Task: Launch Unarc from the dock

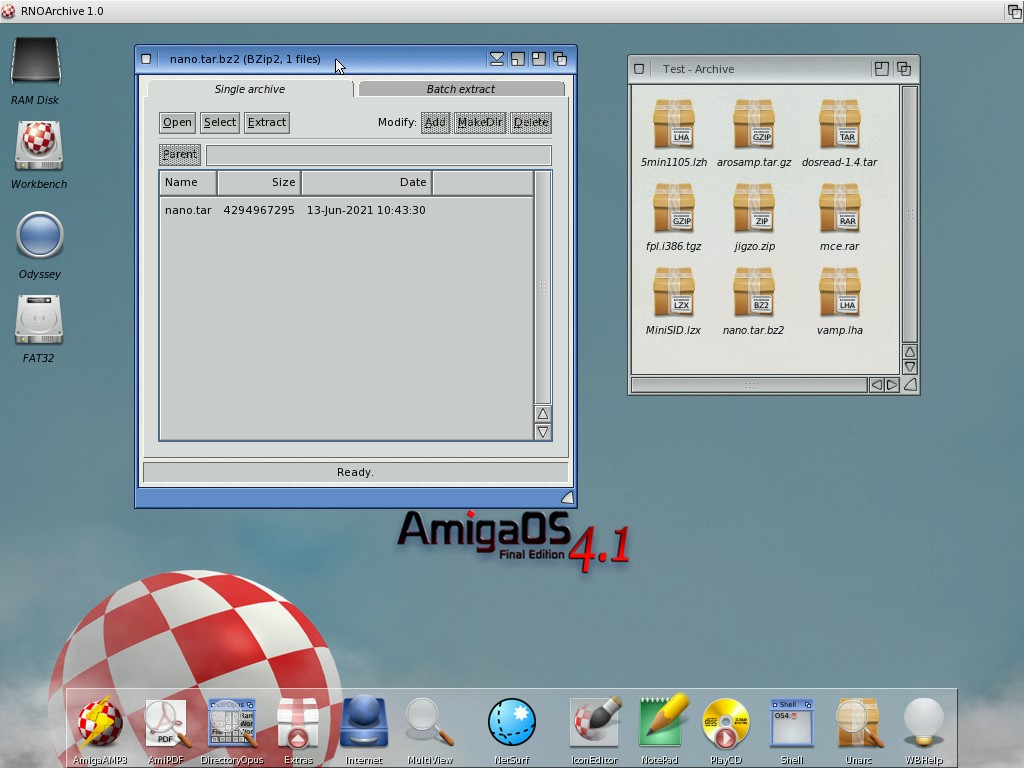Action: [858, 723]
